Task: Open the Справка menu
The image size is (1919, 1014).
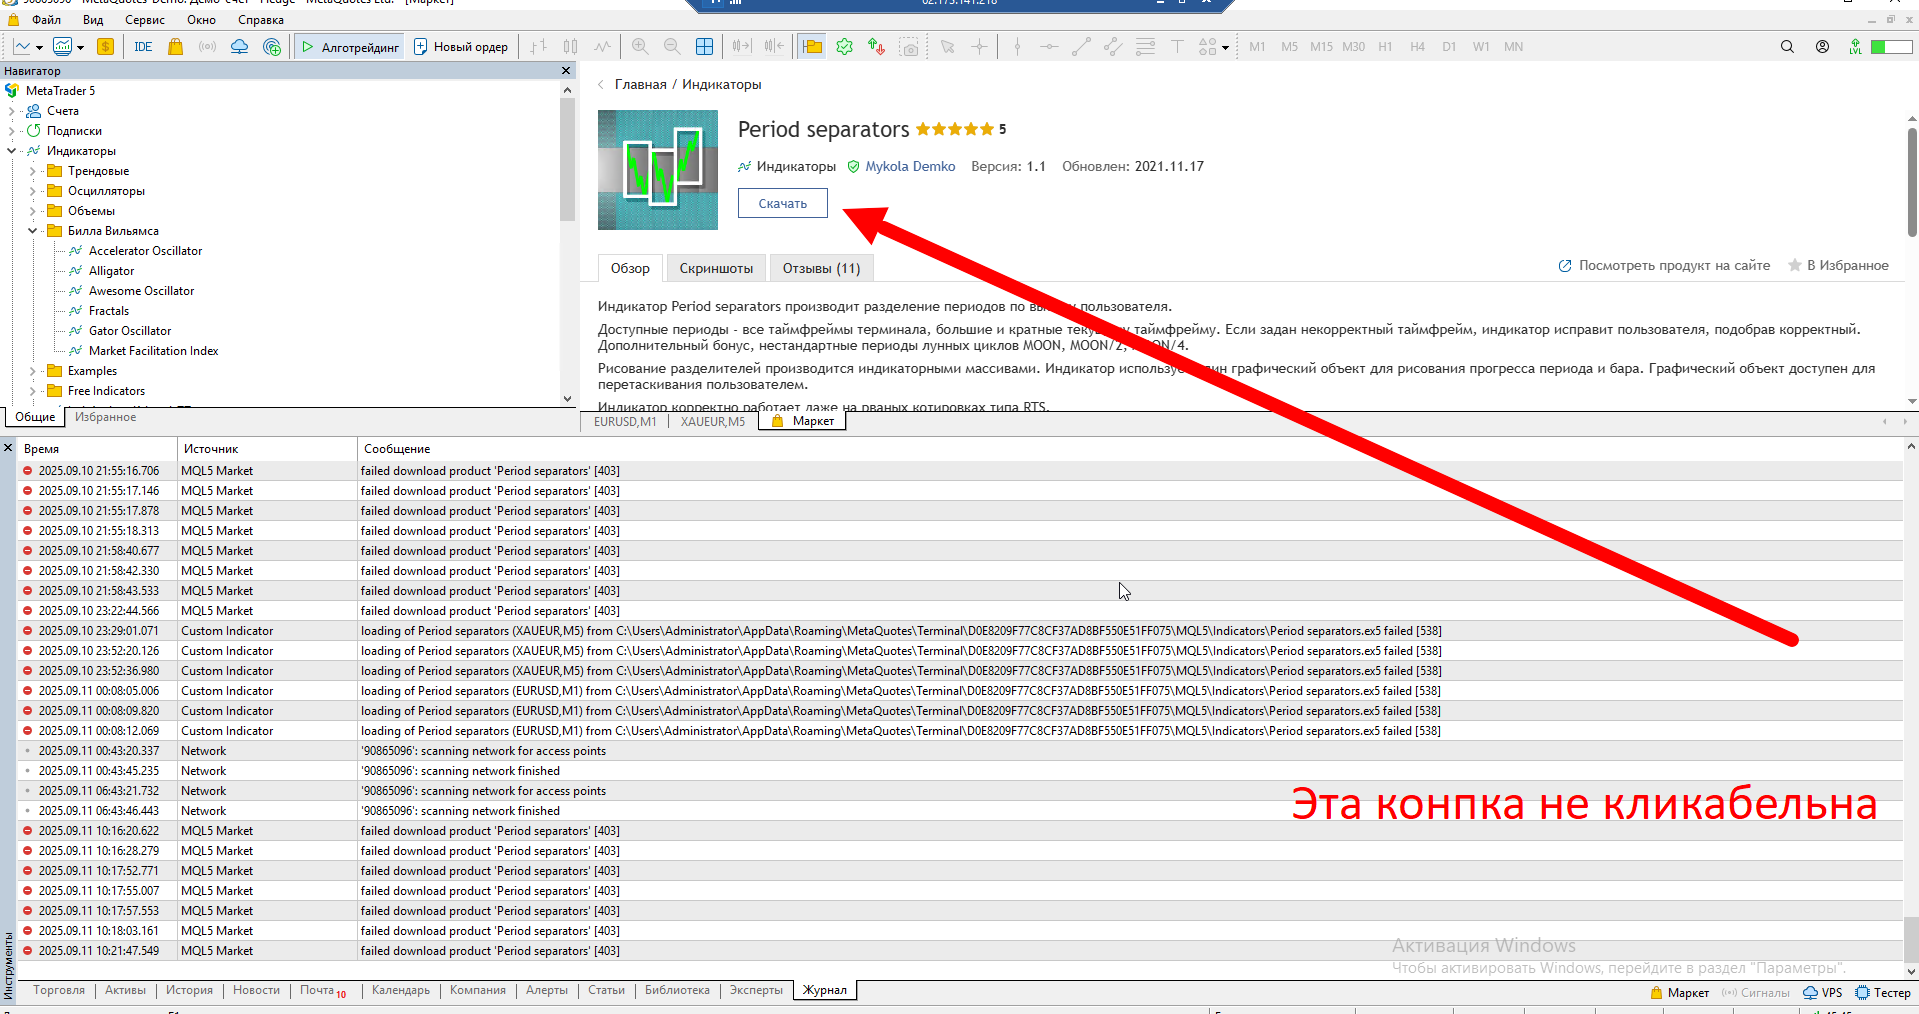Action: click(x=261, y=20)
